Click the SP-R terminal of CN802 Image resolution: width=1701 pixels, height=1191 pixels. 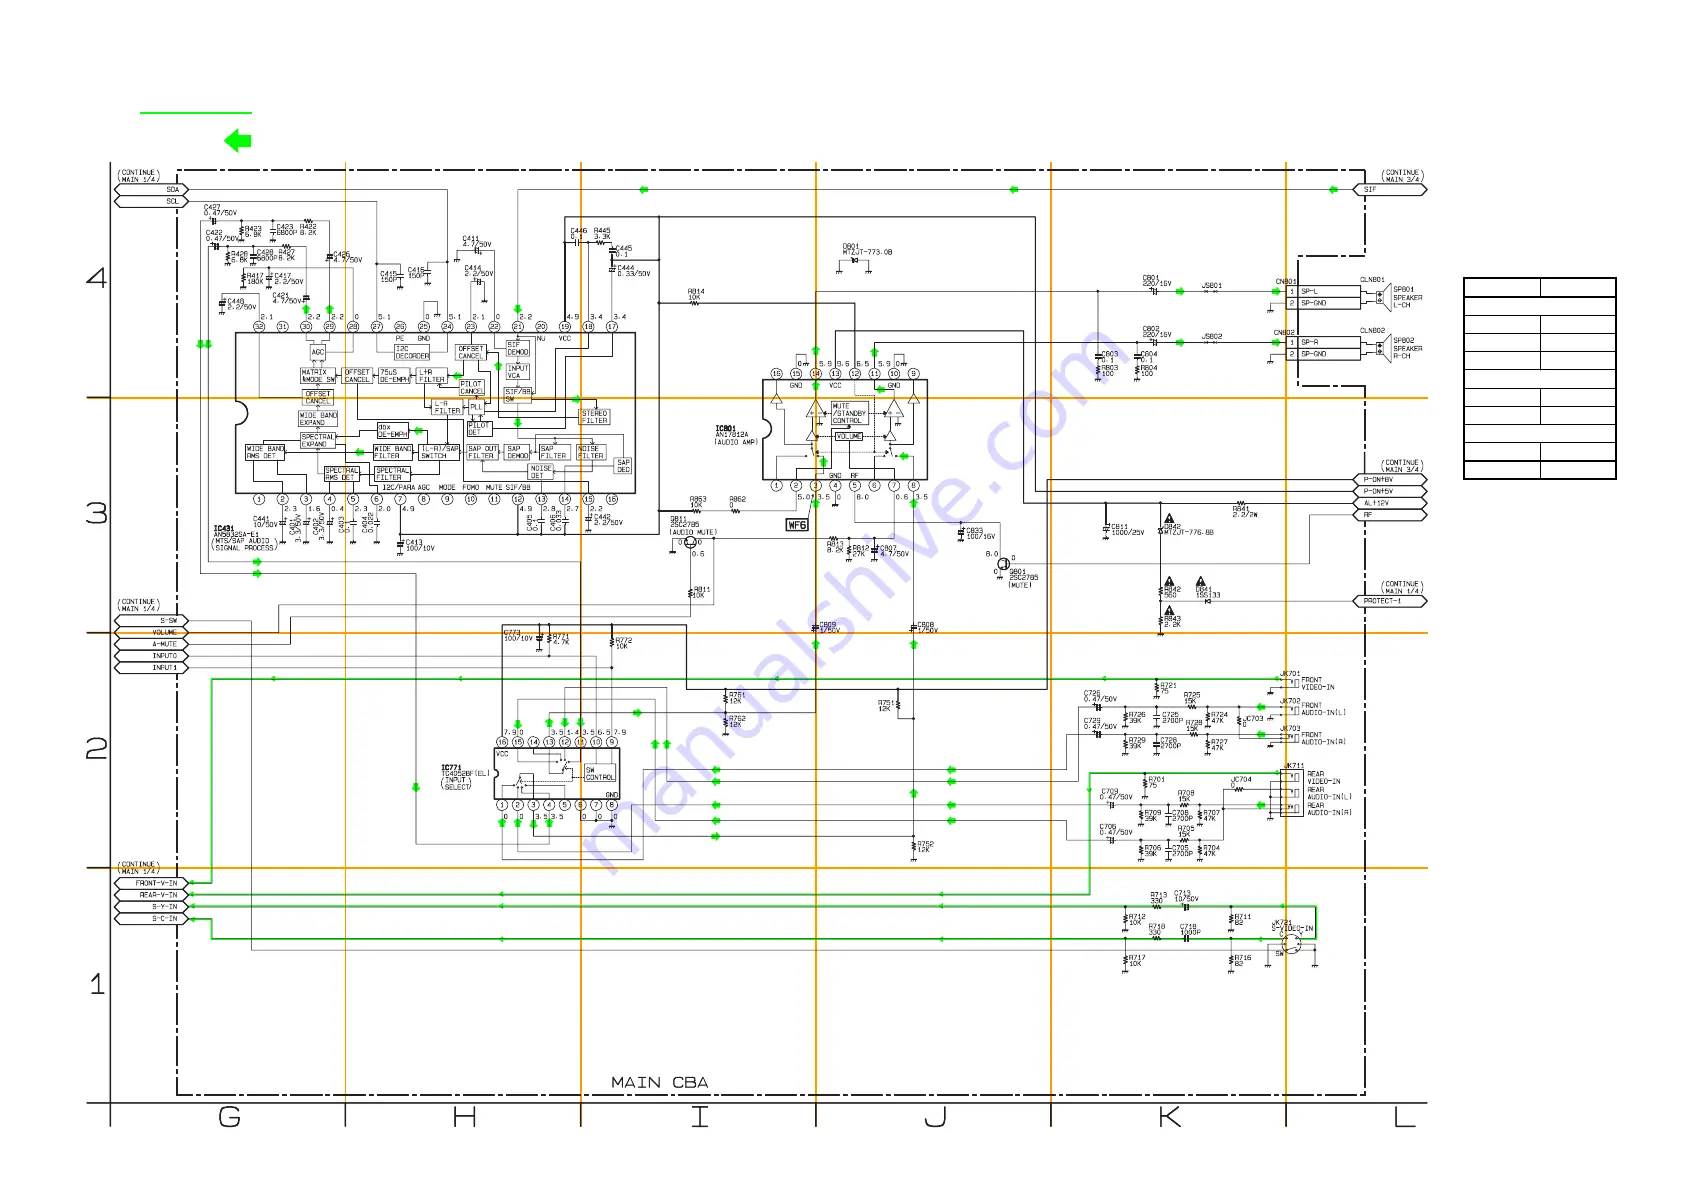coord(1323,342)
